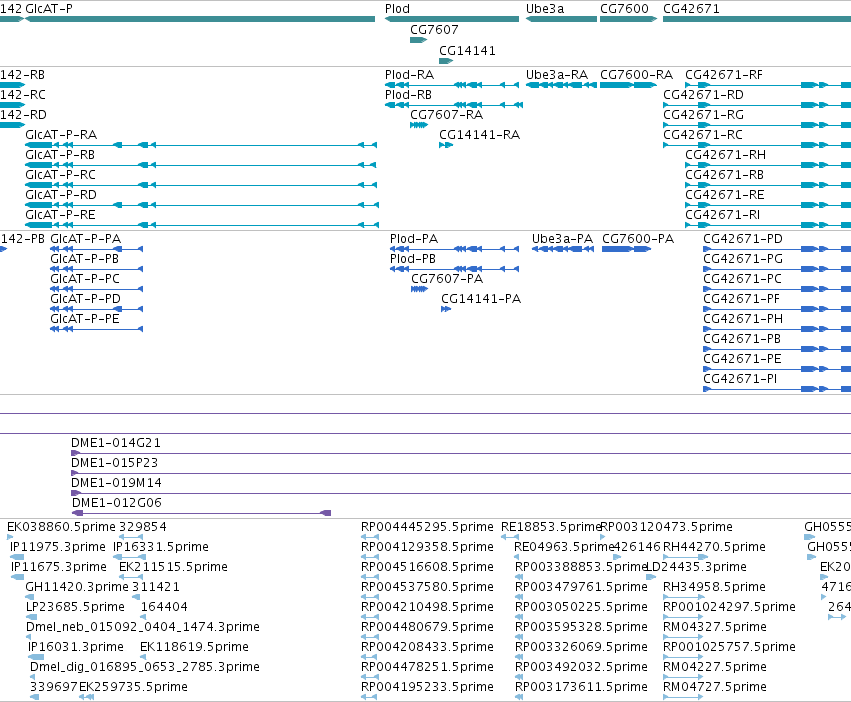This screenshot has width=851, height=702.
Task: Click the GlcAT-P gene label
Action: pyautogui.click(x=49, y=9)
